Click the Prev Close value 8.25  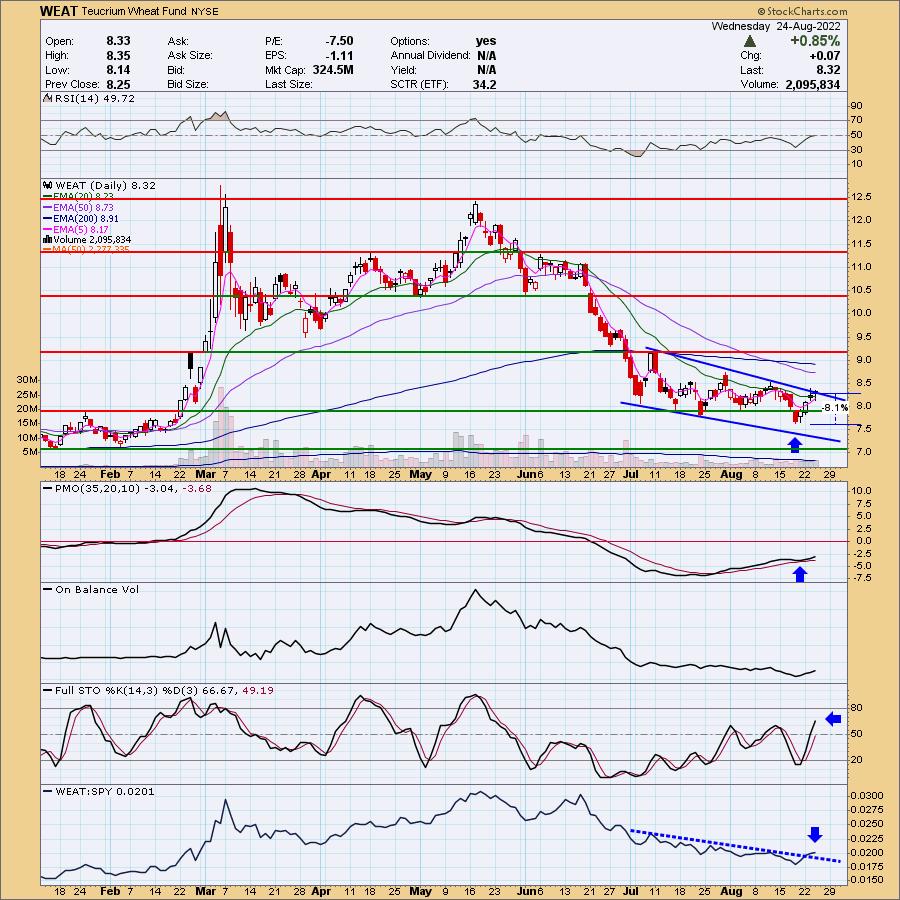[x=118, y=84]
